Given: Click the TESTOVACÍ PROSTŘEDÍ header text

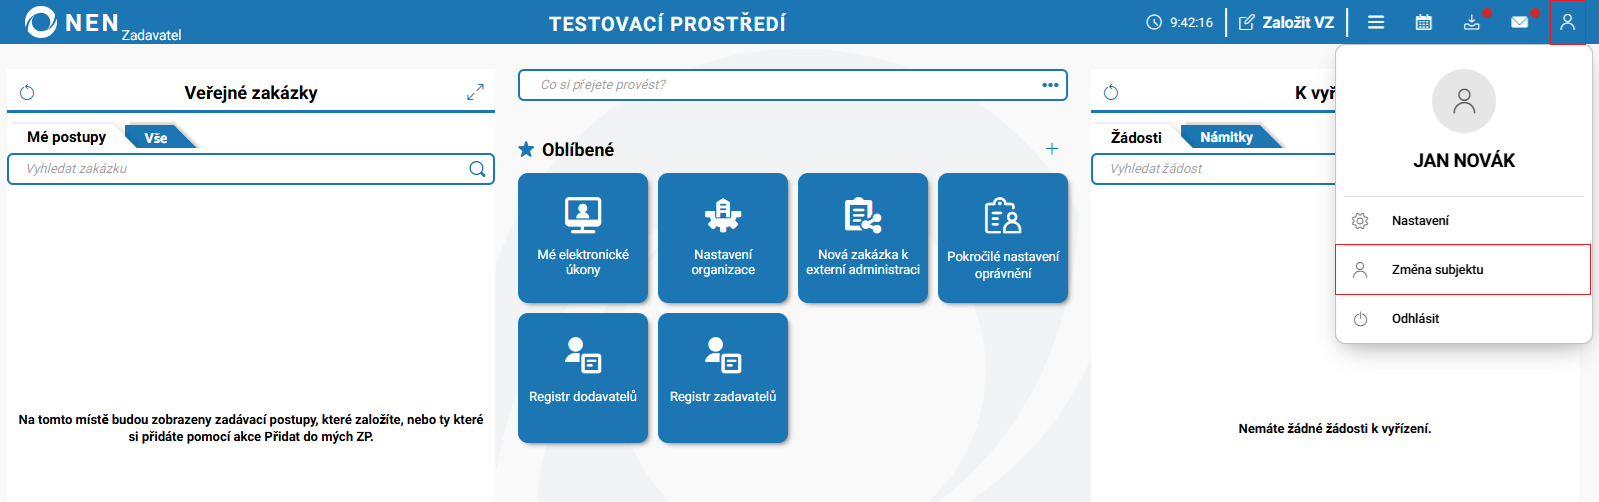Looking at the screenshot, I should [x=667, y=23].
